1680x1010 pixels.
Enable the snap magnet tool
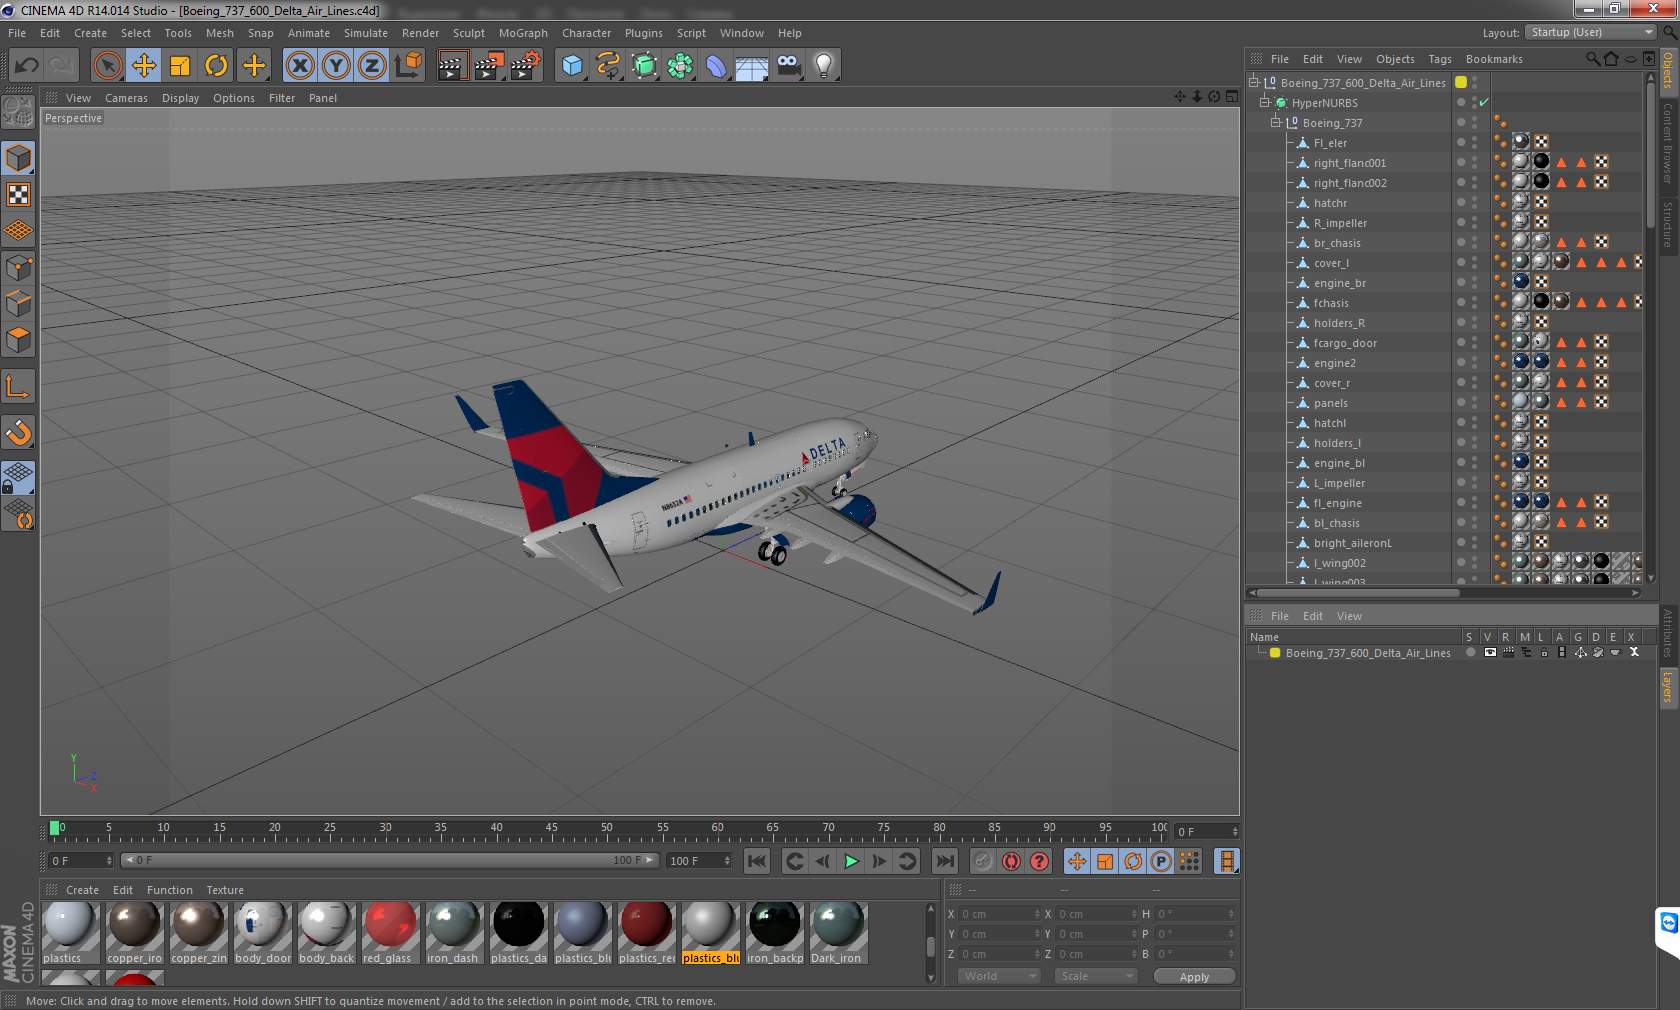point(19,432)
